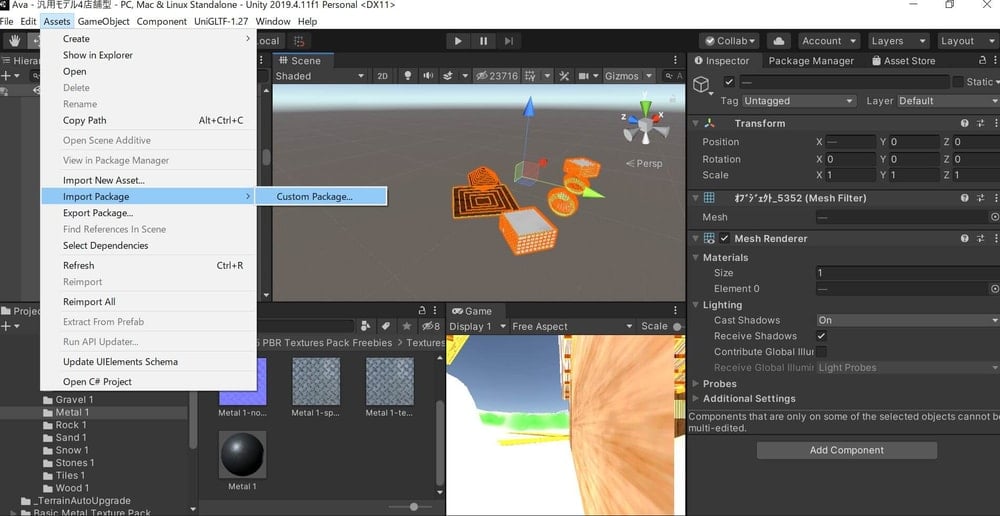Toggle scene lighting bulb icon
Viewport: 1000px width, 516px height.
pos(408,76)
